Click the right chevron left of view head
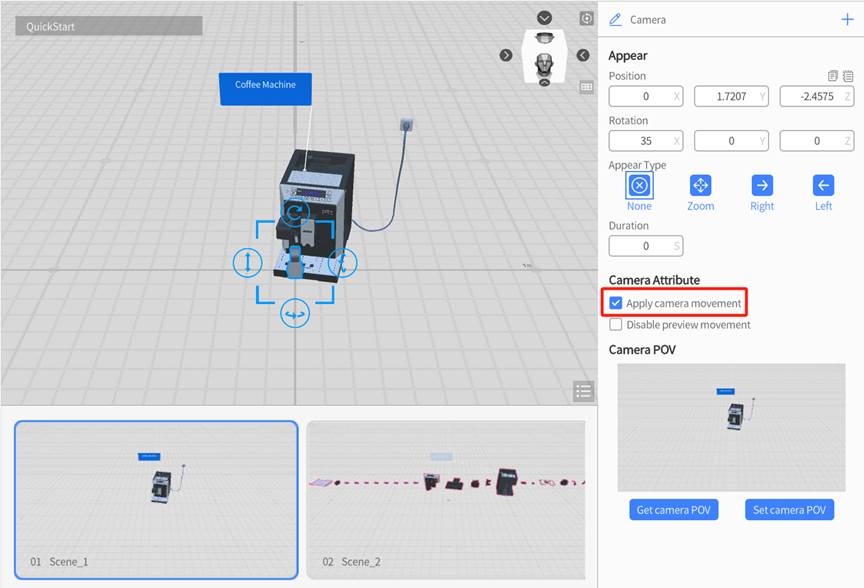Image resolution: width=864 pixels, height=588 pixels. coord(506,55)
